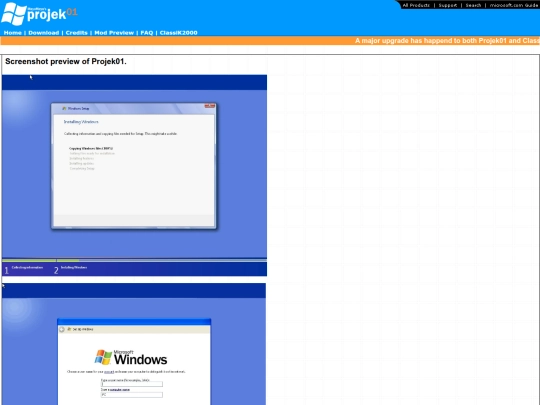Click the Screenshot preview of Projek01 heading
540x405 pixels.
(x=66, y=61)
